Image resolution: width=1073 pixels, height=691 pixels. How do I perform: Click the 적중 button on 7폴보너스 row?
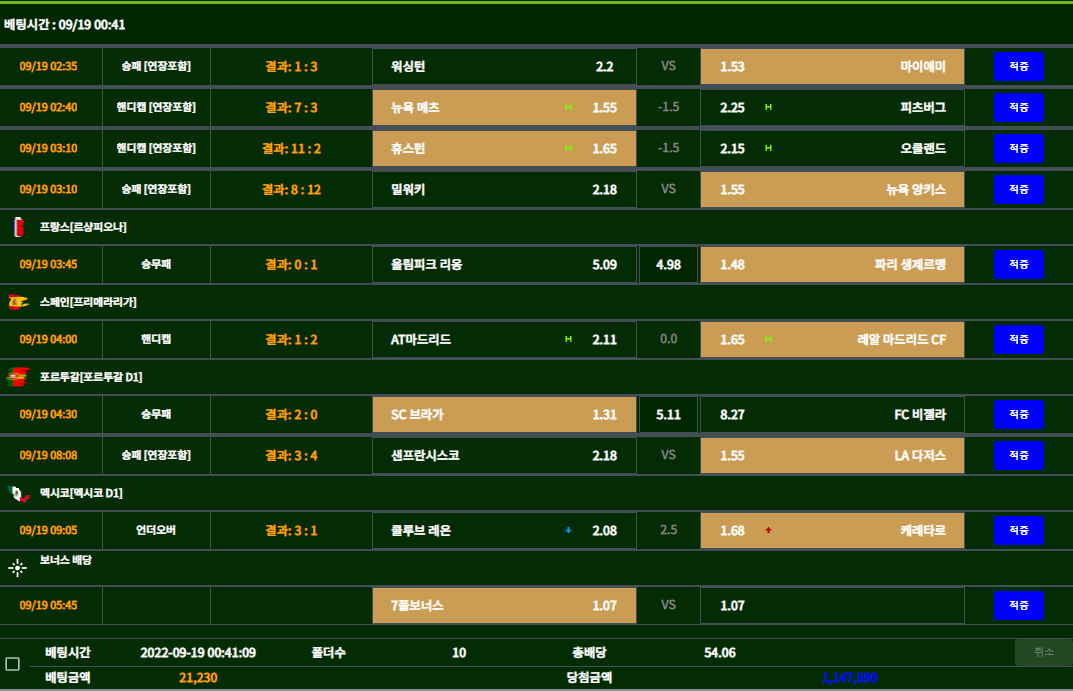(x=1018, y=606)
